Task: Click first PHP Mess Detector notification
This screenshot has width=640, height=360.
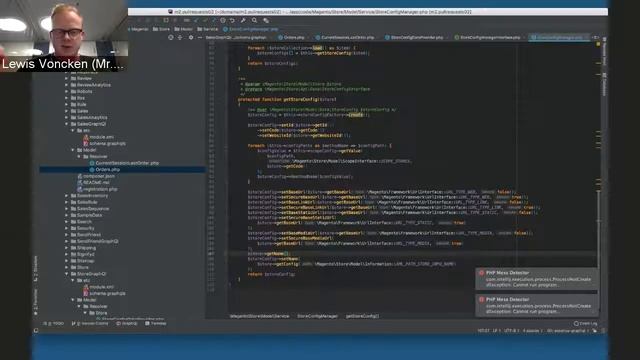Action: coord(536,279)
